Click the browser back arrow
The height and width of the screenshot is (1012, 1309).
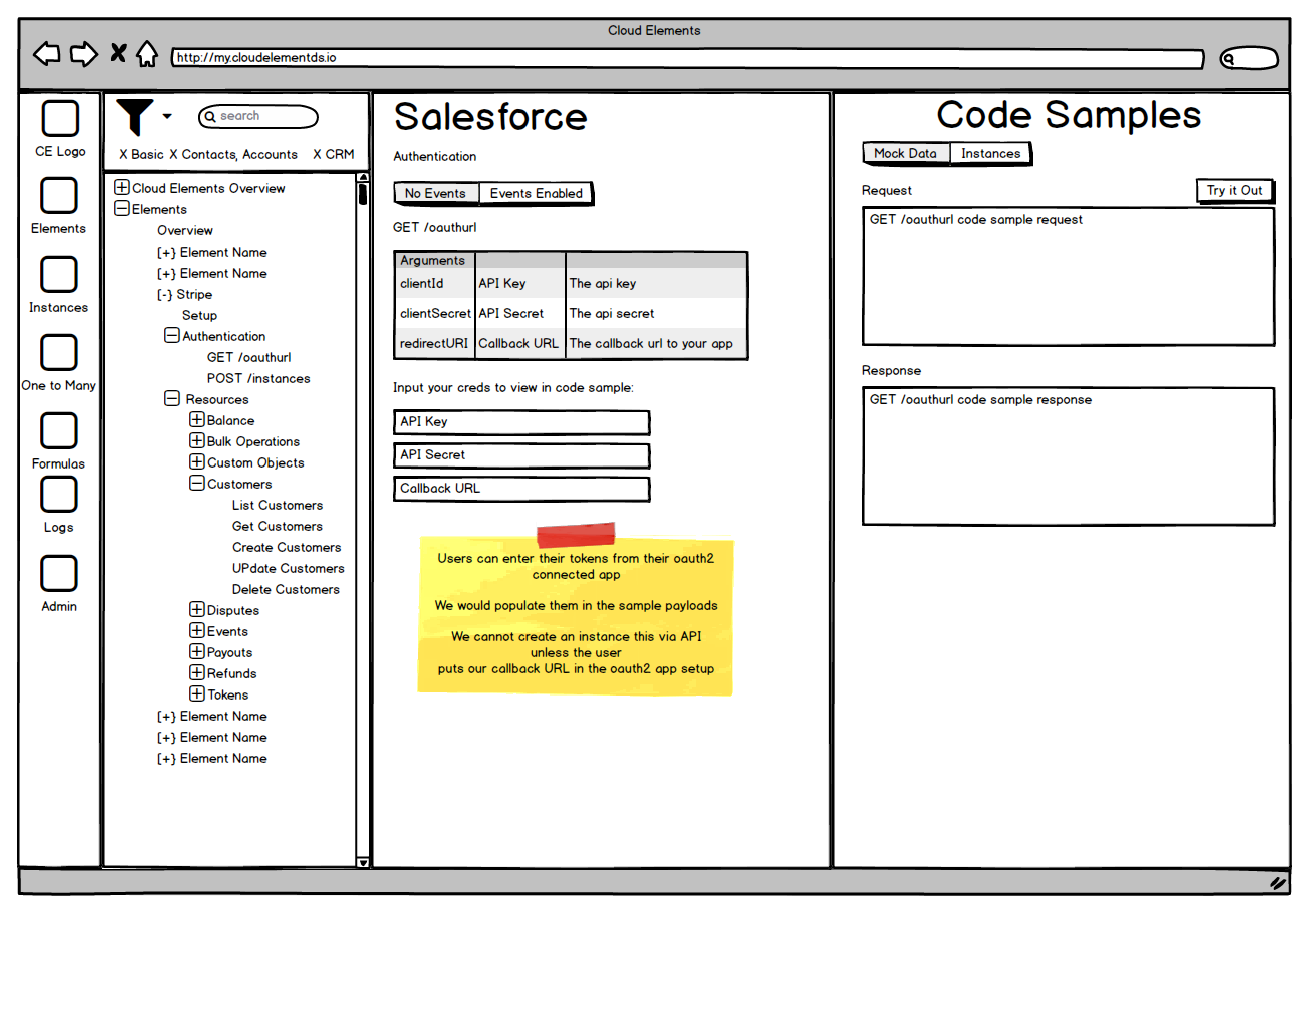47,54
